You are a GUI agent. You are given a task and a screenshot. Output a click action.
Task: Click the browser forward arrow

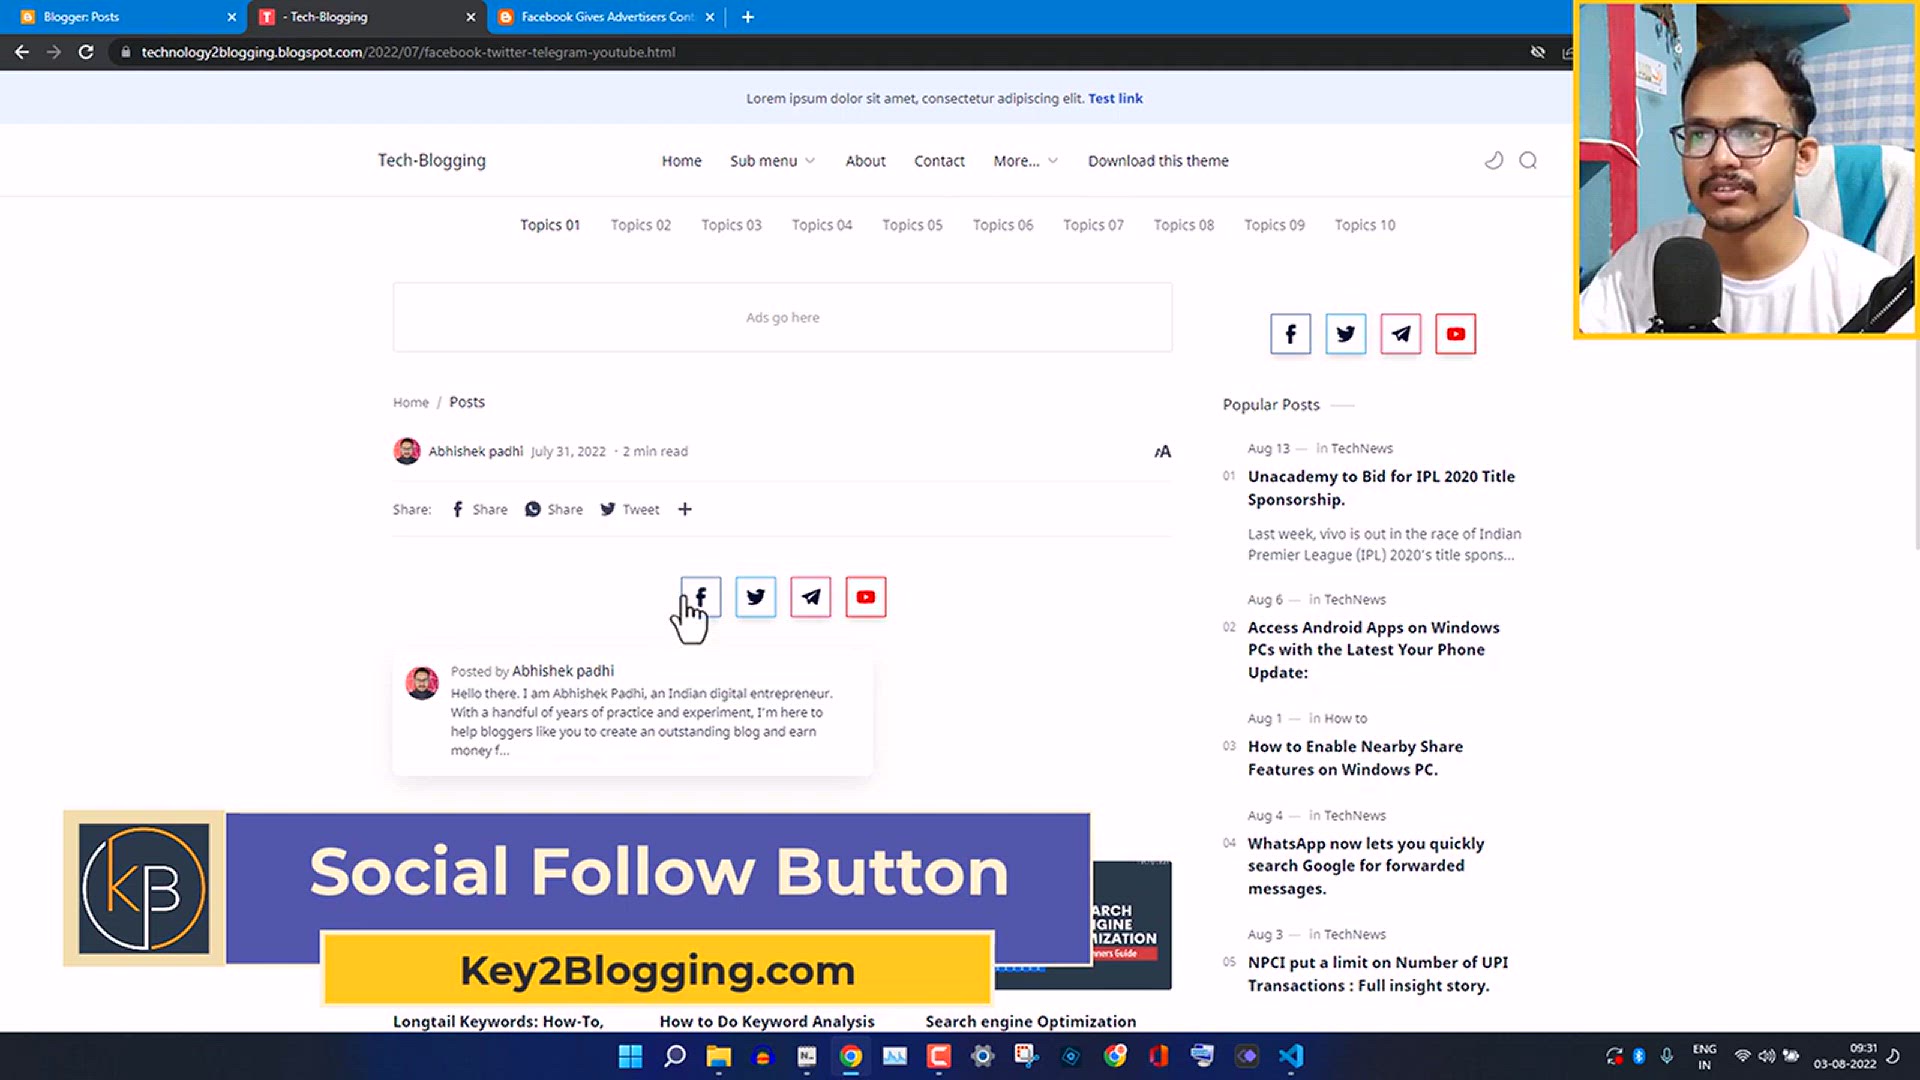coord(54,52)
